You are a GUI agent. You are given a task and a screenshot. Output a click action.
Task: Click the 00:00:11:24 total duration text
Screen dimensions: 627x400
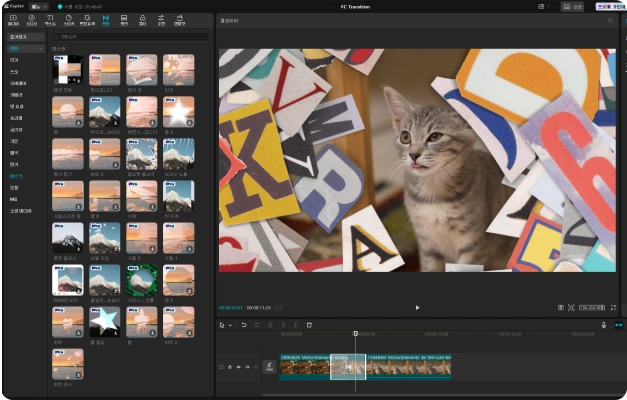click(259, 308)
